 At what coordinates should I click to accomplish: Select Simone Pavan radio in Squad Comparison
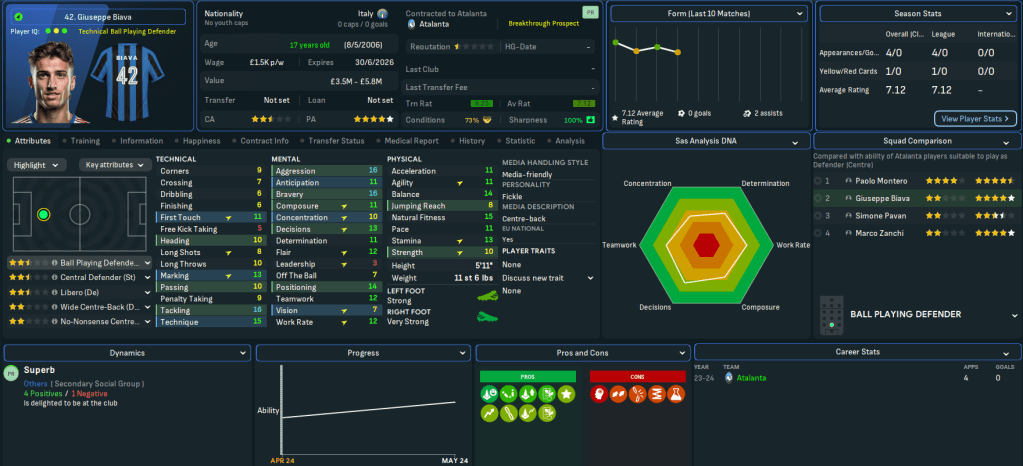(x=818, y=216)
